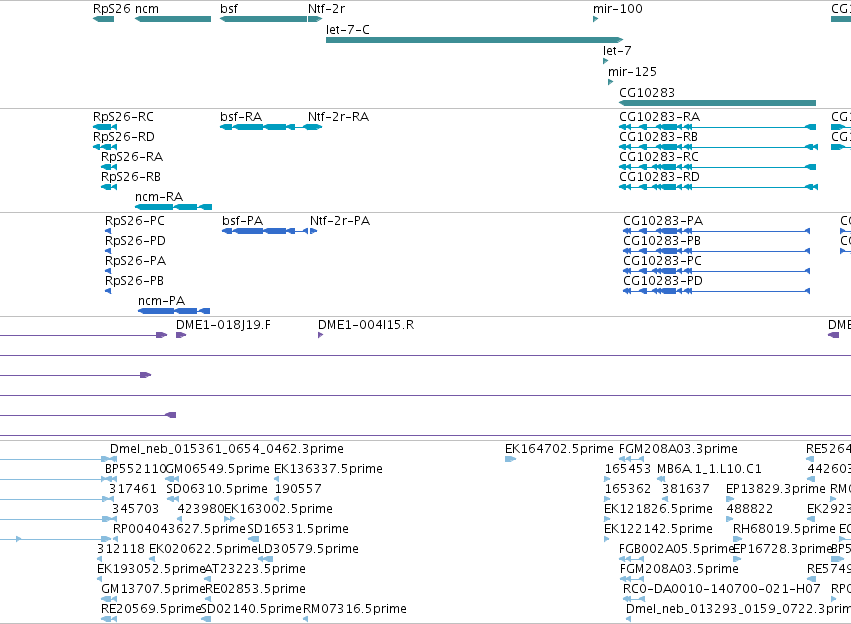Open EST LD30579.5prime
The image size is (851, 624).
(x=308, y=549)
